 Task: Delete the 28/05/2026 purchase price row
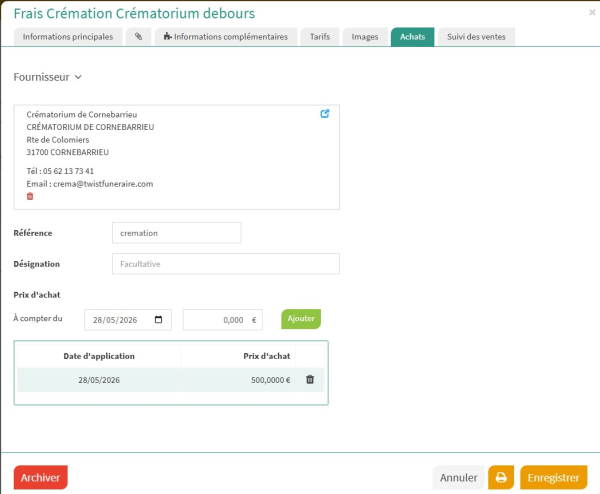[x=310, y=379]
